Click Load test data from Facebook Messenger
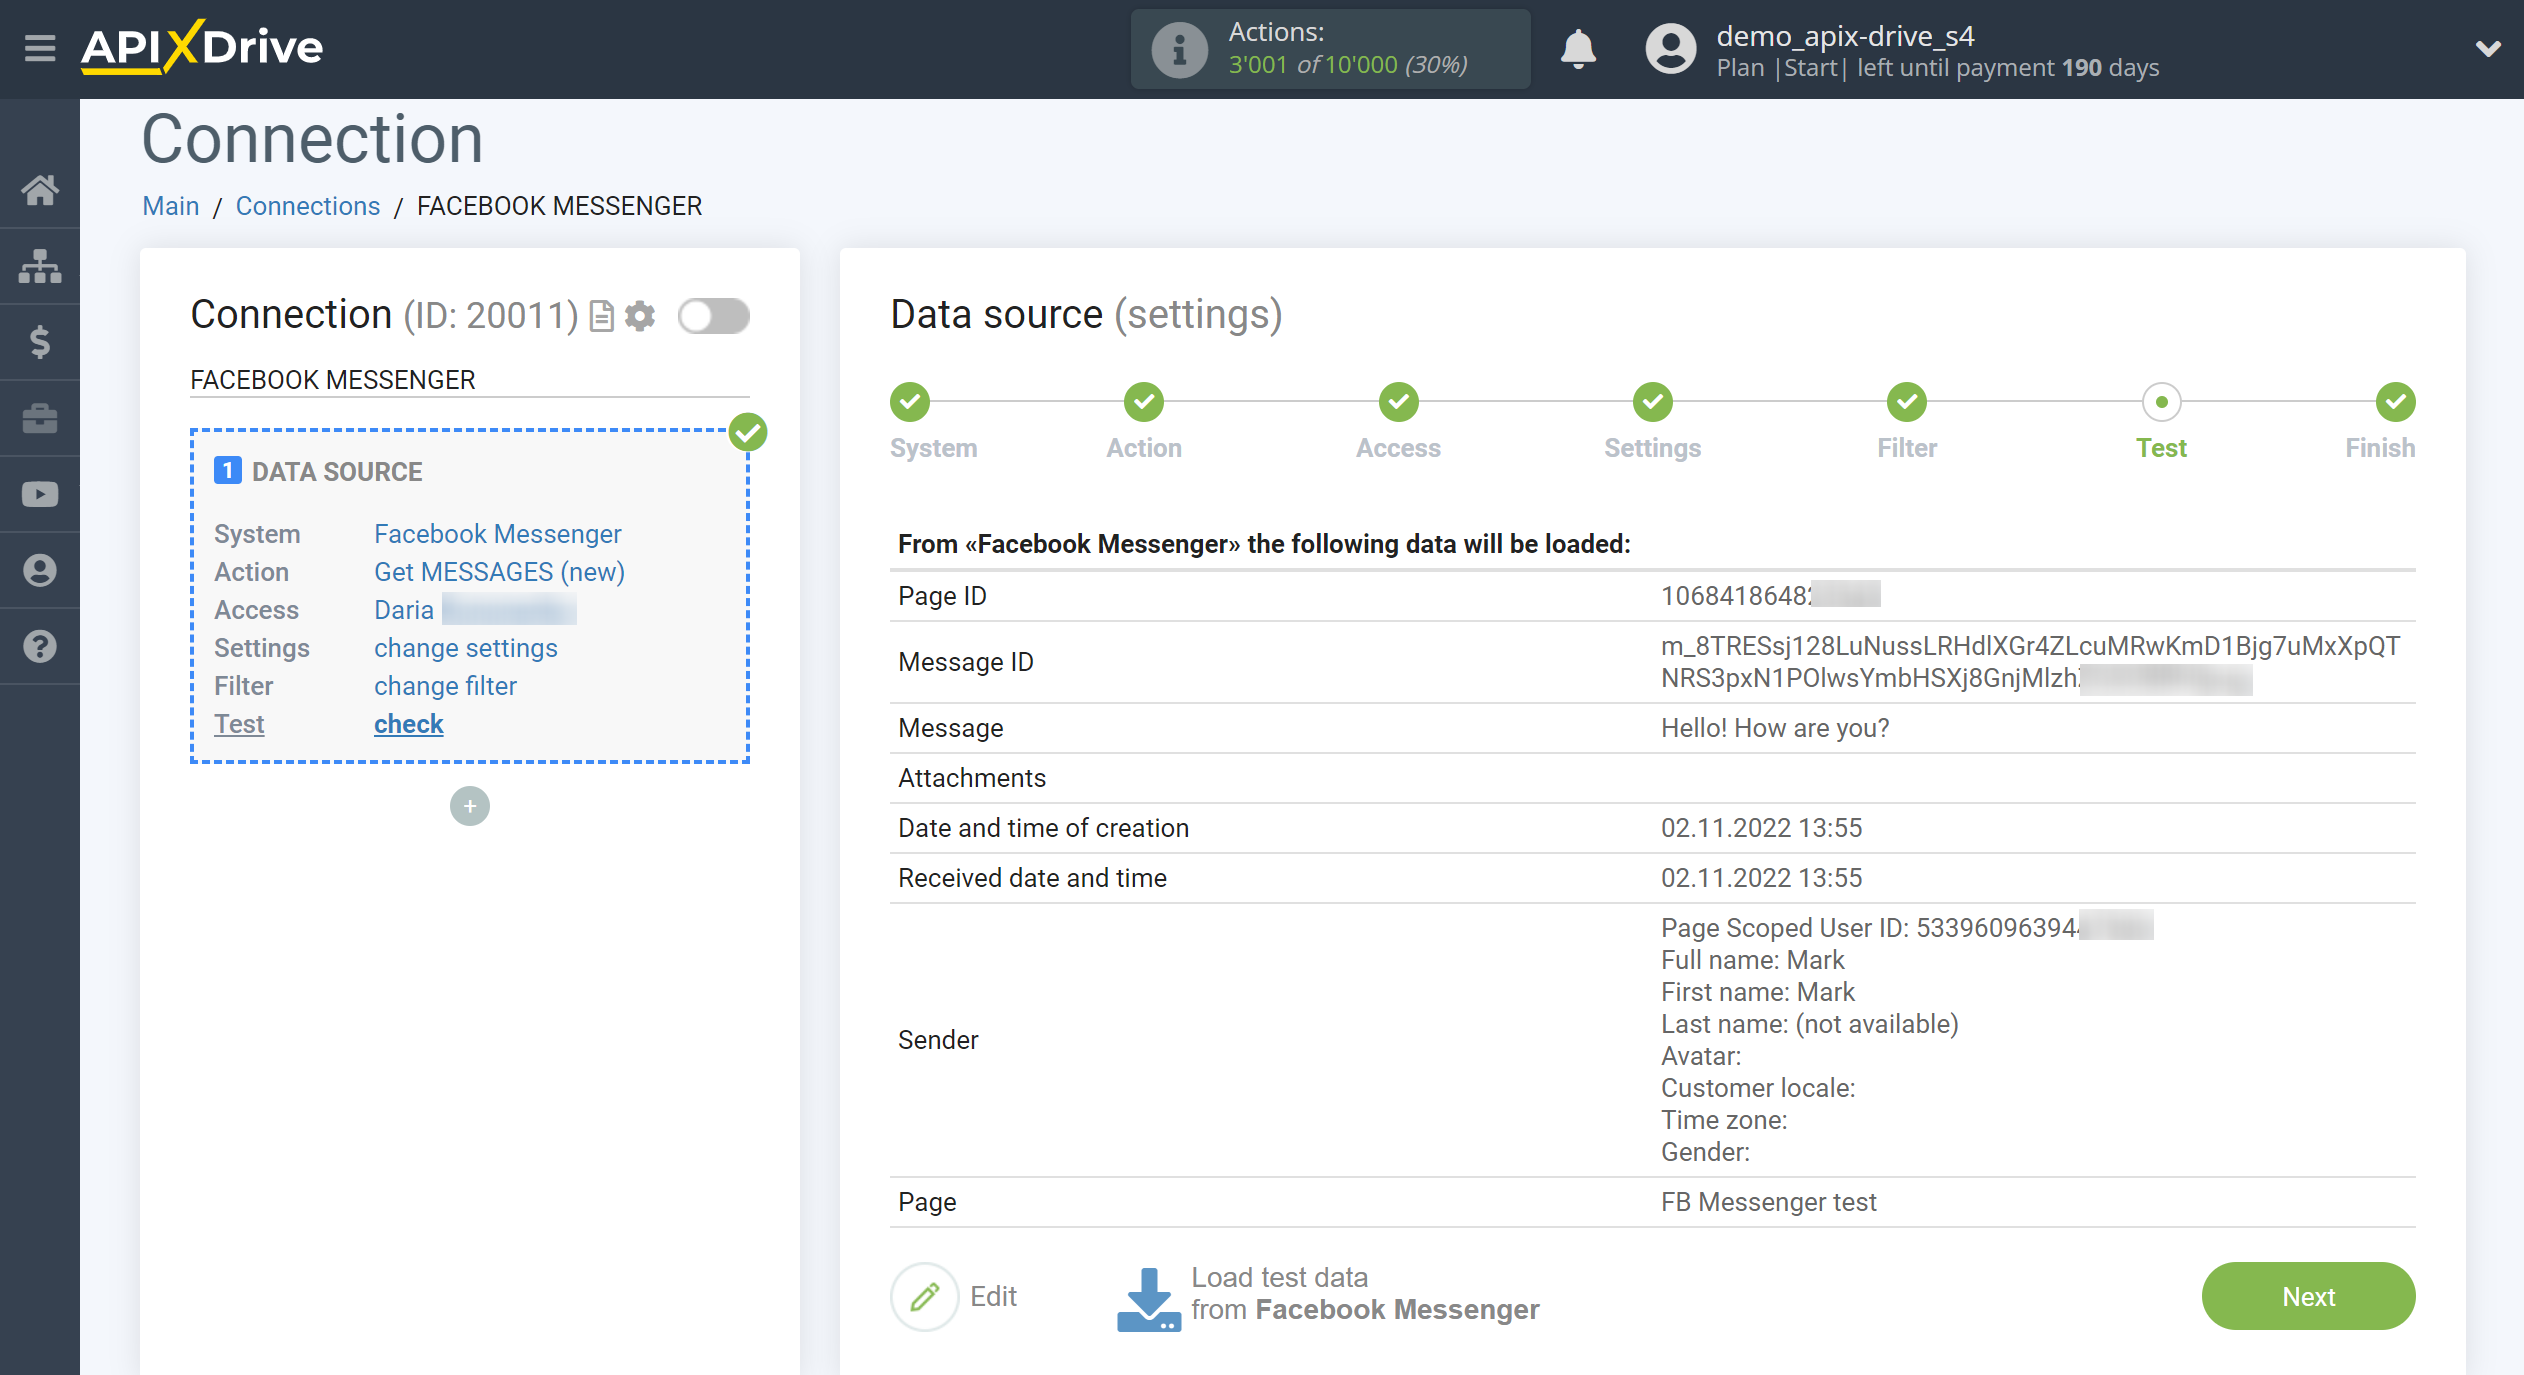This screenshot has height=1375, width=2524. 1364,1294
